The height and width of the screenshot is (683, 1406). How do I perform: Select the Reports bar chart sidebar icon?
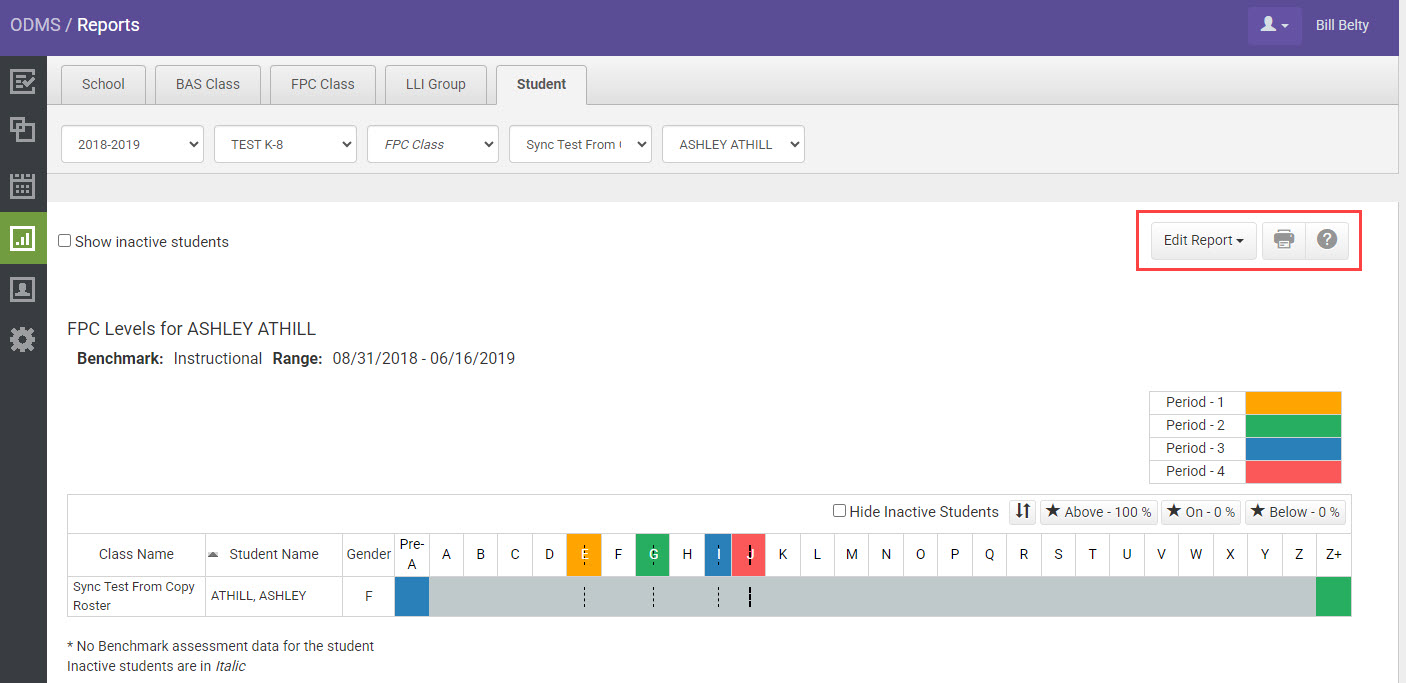click(22, 238)
